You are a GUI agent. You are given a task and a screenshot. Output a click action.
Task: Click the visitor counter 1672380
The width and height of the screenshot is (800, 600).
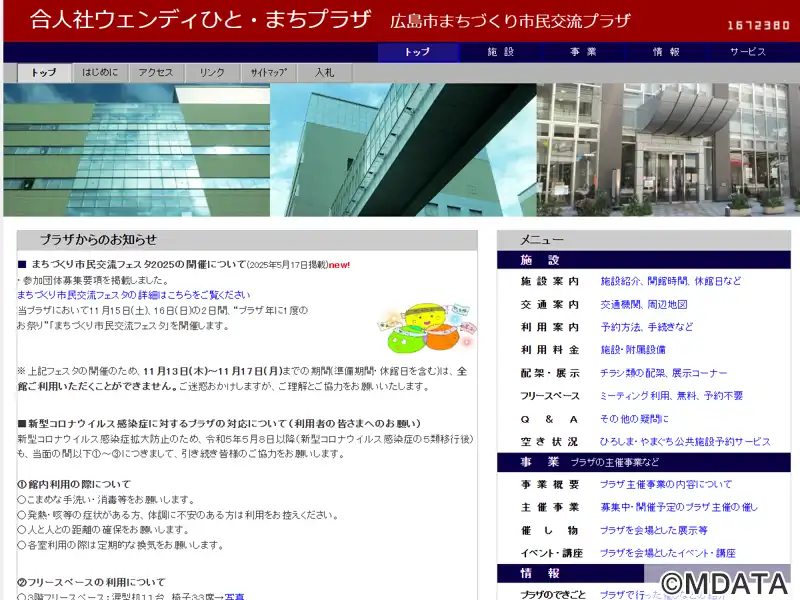(758, 25)
